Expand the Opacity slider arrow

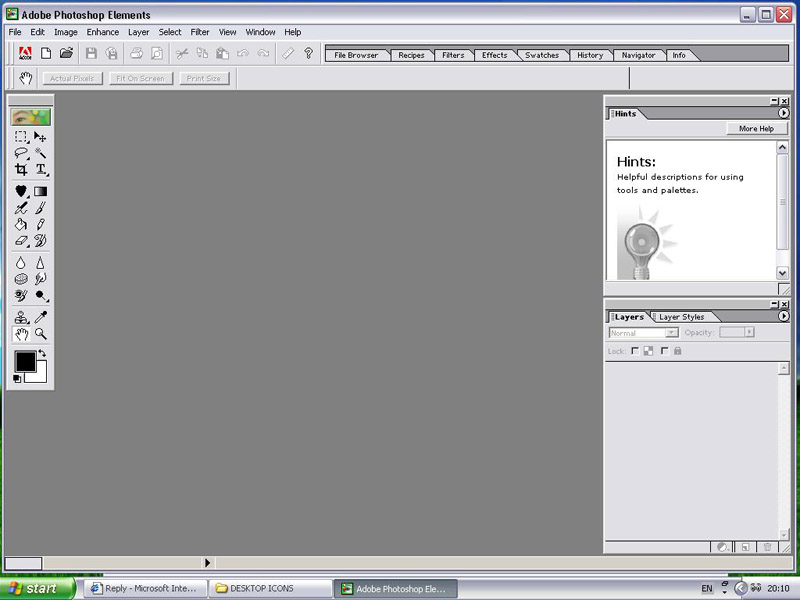750,333
